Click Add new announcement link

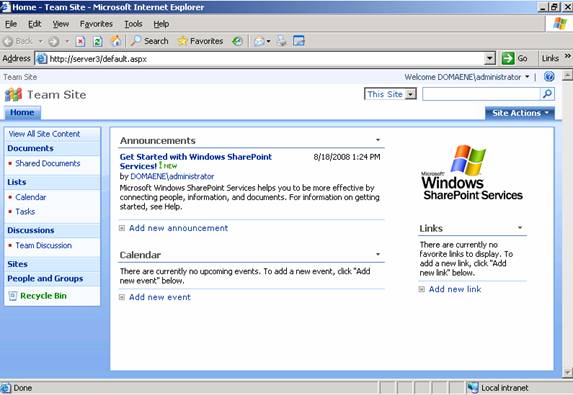[178, 228]
